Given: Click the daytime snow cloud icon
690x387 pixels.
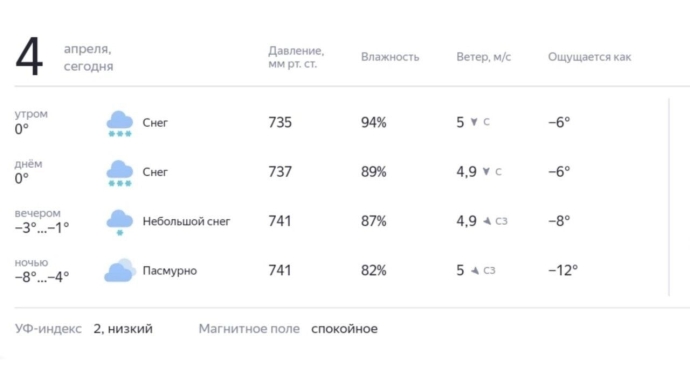Looking at the screenshot, I should point(119,173).
